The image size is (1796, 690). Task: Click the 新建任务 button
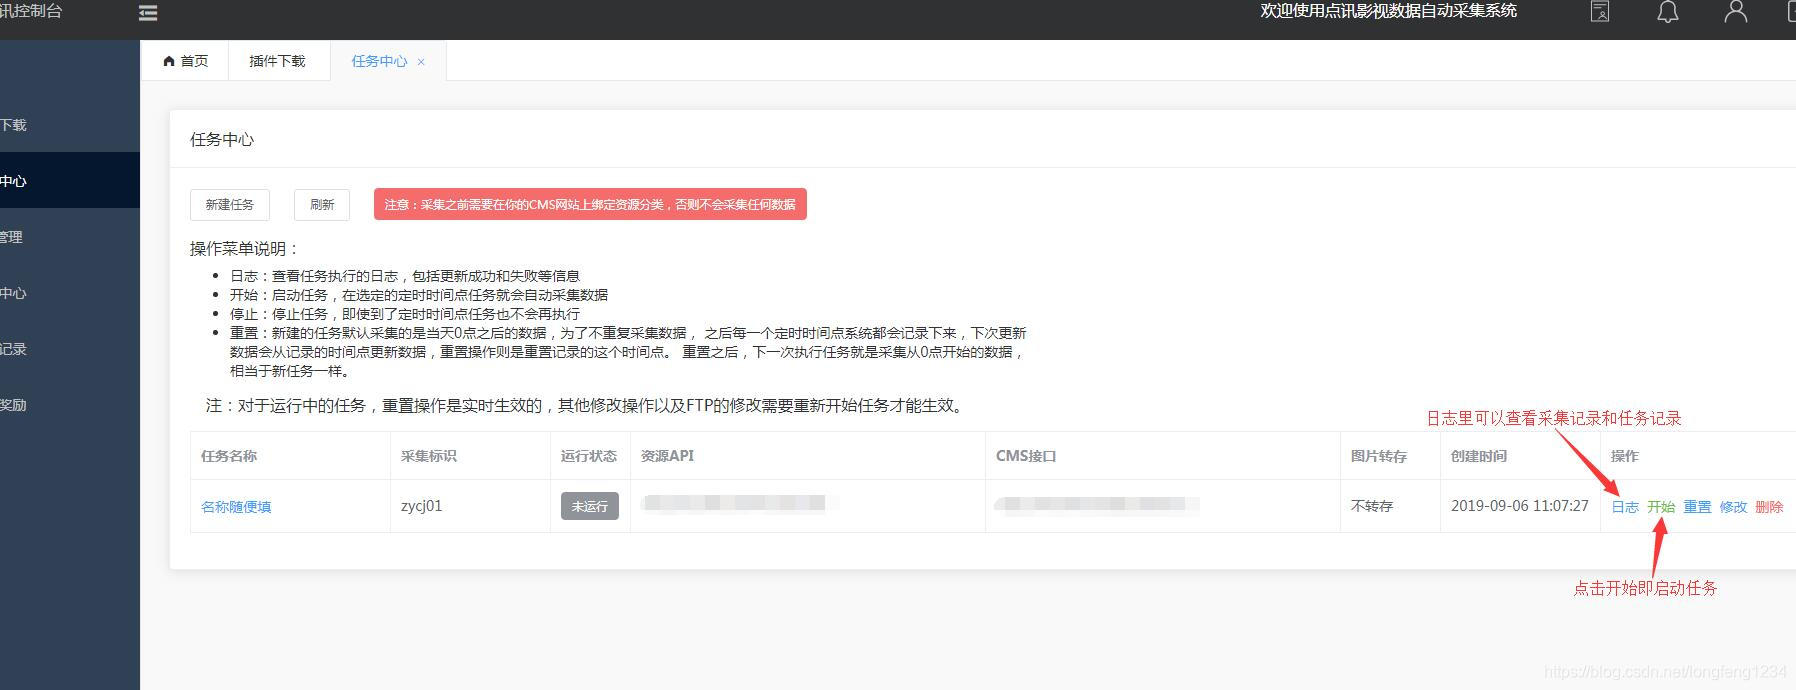tap(229, 204)
